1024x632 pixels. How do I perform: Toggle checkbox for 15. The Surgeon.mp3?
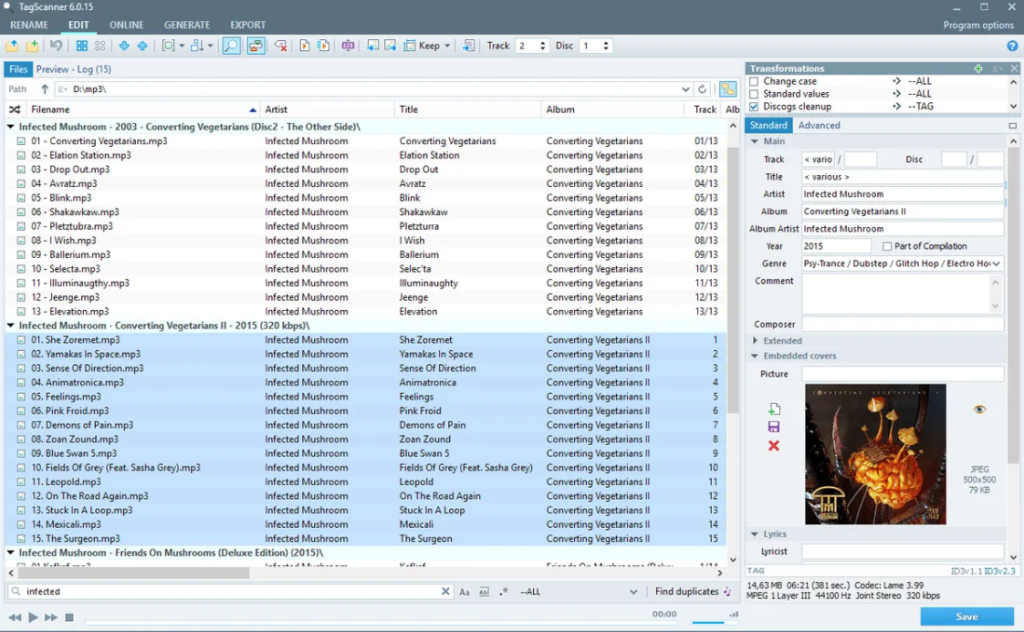click(21, 539)
